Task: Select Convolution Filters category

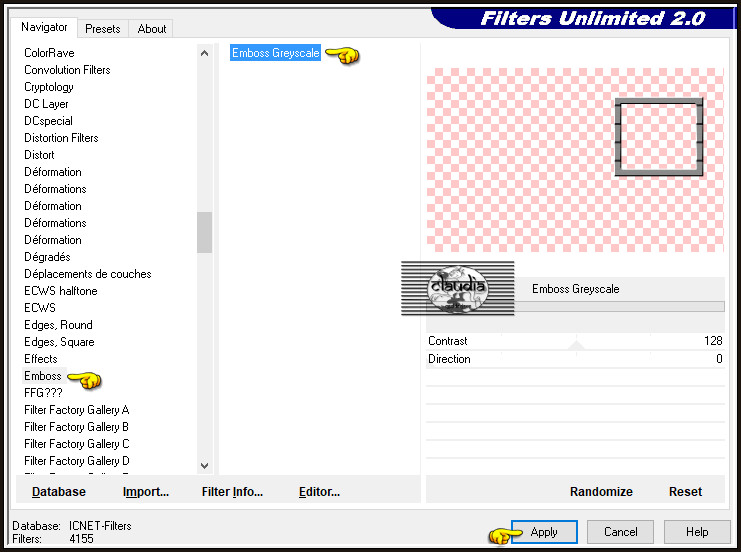Action: pos(67,70)
